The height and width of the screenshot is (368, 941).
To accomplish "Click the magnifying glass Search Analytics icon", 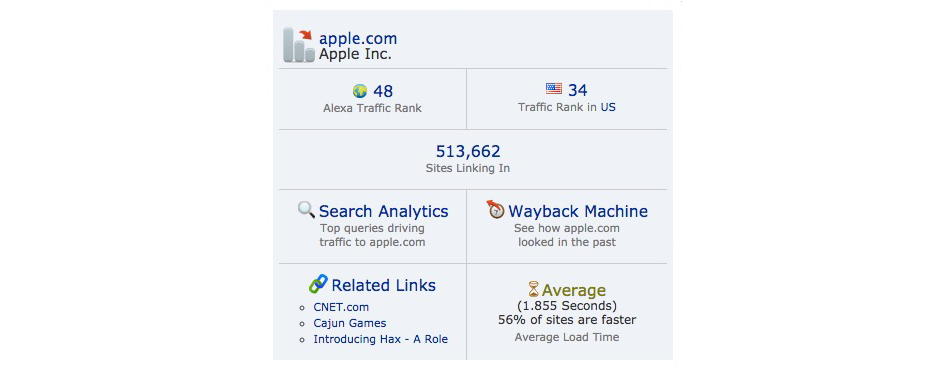I will (306, 210).
